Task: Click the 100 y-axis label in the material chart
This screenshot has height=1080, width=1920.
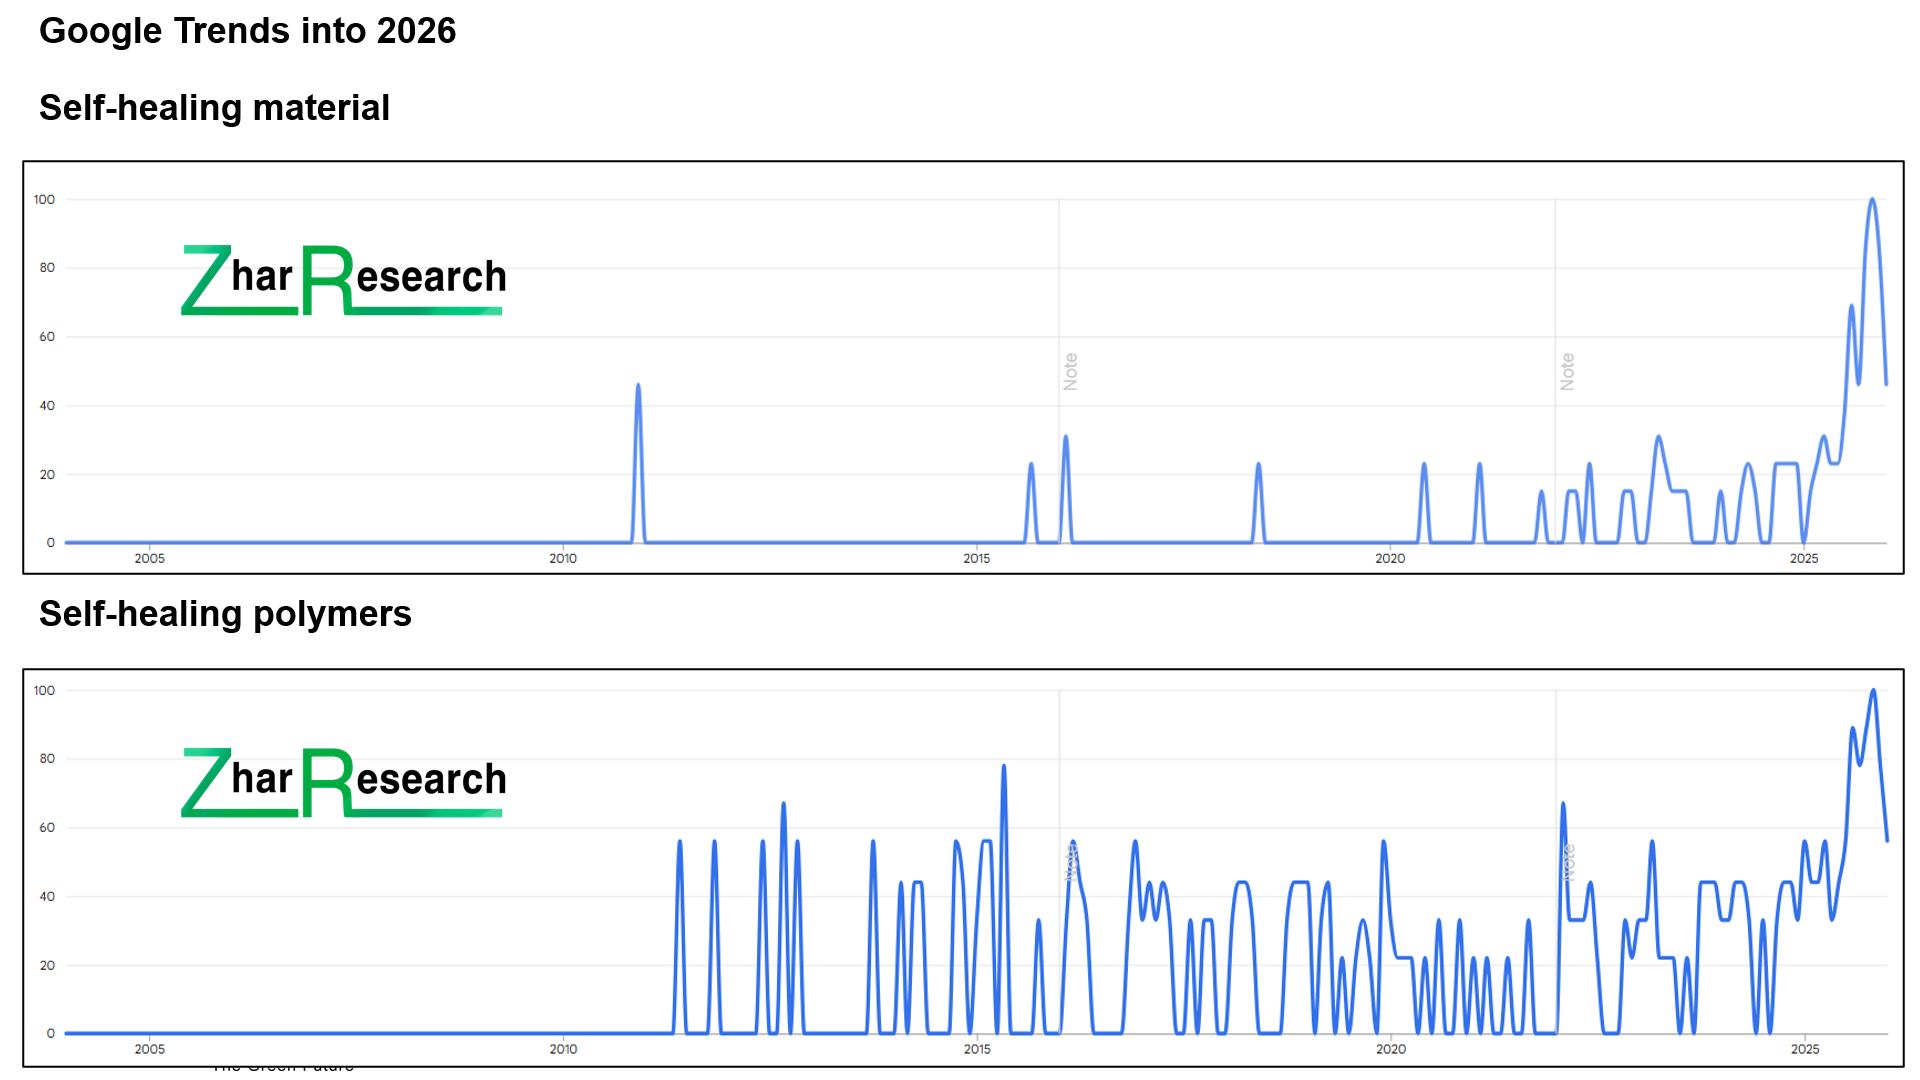Action: coord(44,200)
